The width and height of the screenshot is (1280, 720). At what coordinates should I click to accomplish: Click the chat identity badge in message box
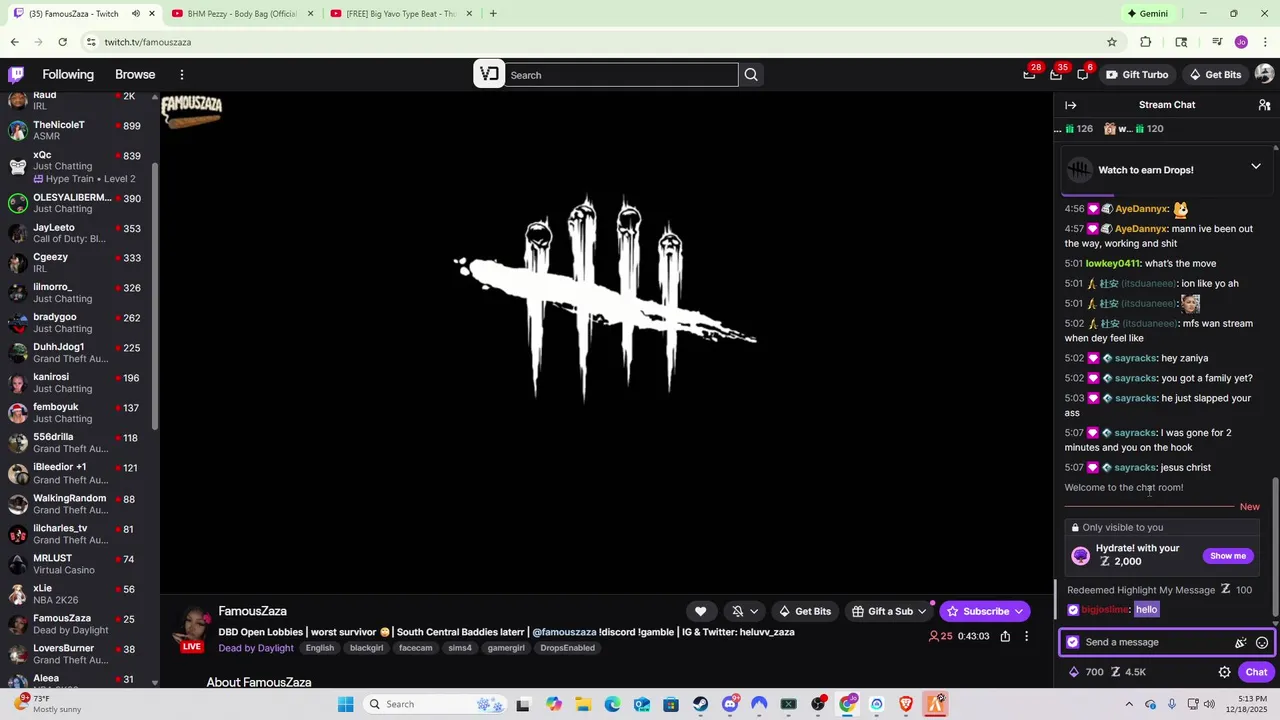1073,642
